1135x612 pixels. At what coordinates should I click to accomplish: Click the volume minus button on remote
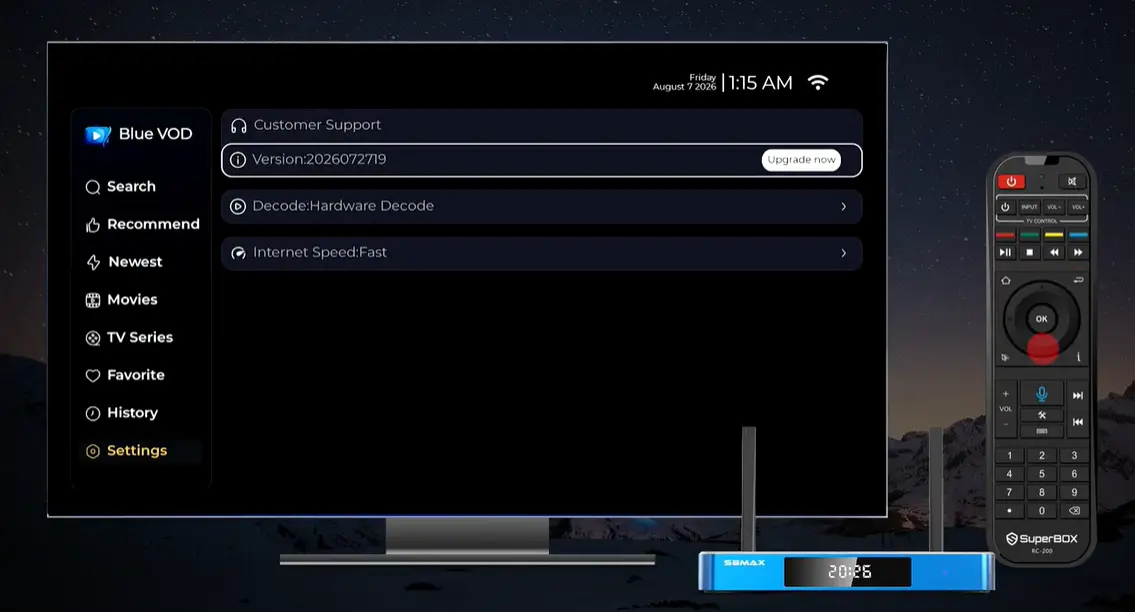click(1005, 424)
